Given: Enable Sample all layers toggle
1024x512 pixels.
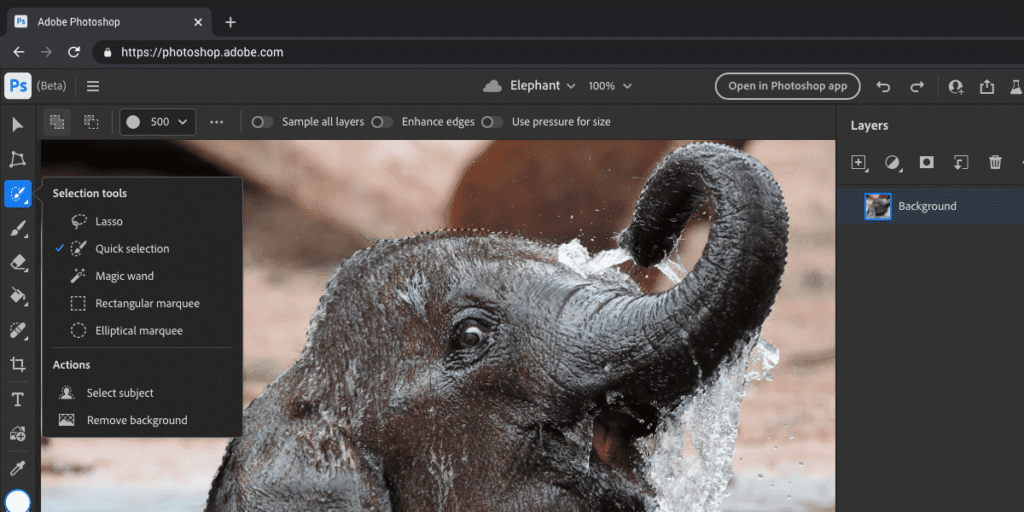Looking at the screenshot, I should click(262, 122).
